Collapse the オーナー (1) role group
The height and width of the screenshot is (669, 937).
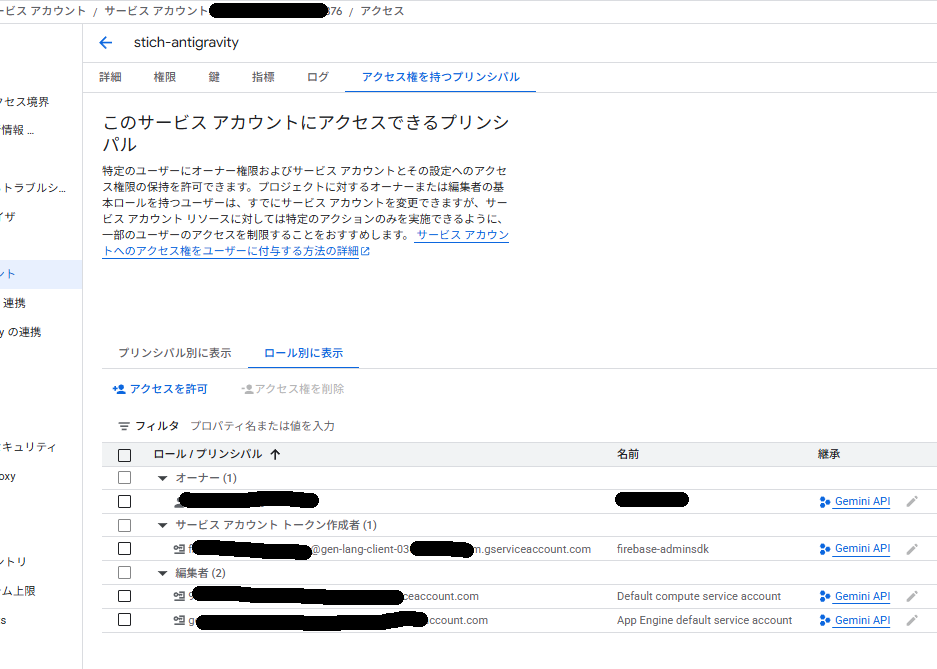pyautogui.click(x=163, y=478)
